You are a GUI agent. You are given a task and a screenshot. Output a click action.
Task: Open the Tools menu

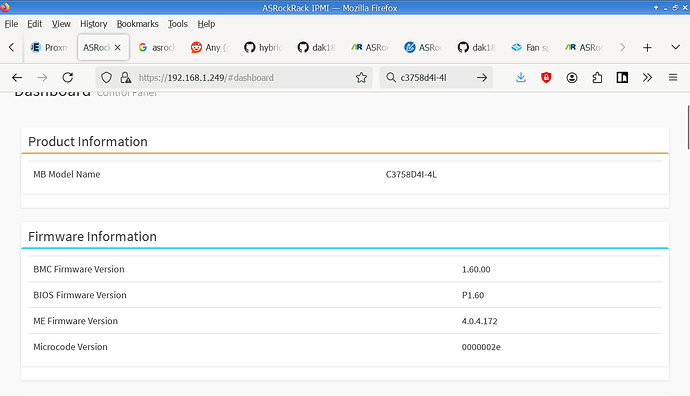point(177,24)
